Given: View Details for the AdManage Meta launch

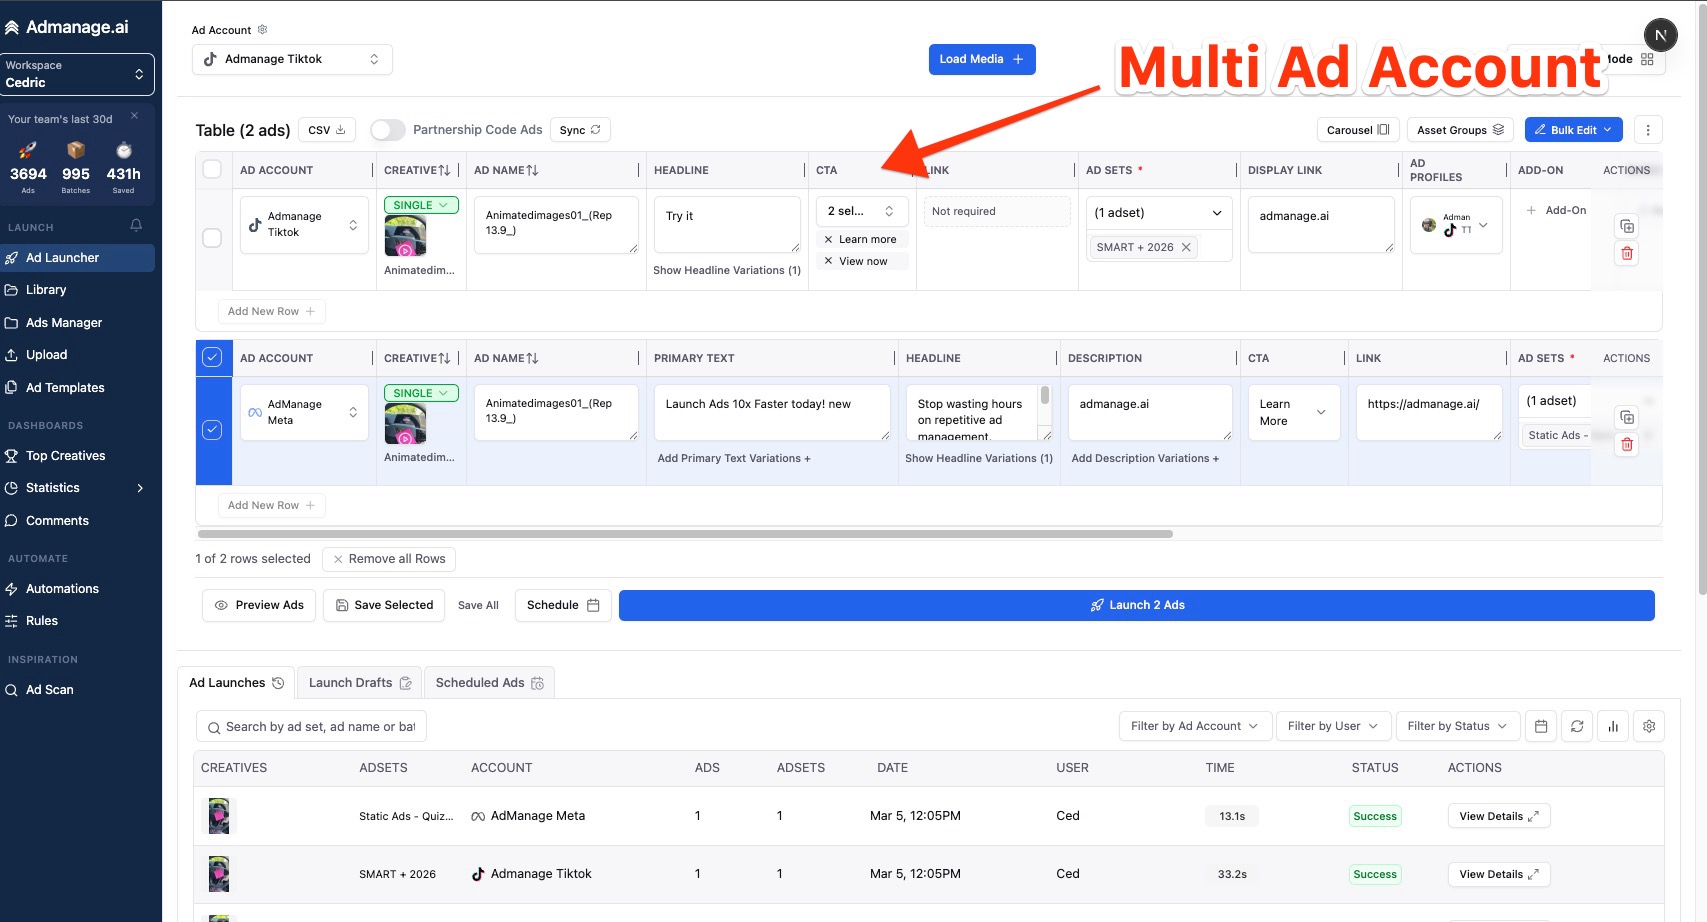Looking at the screenshot, I should [1498, 816].
